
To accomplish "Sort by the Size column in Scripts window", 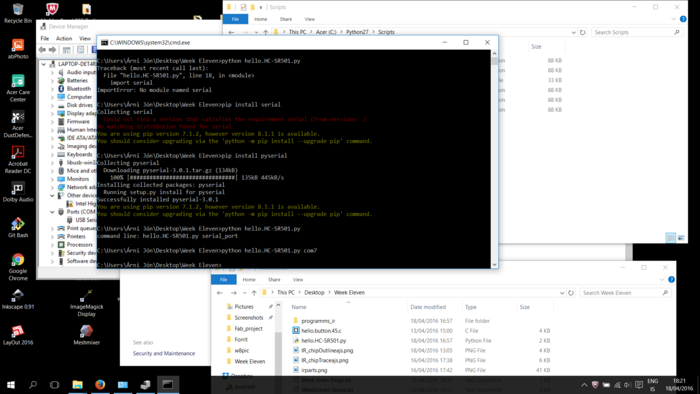I will point(536,46).
